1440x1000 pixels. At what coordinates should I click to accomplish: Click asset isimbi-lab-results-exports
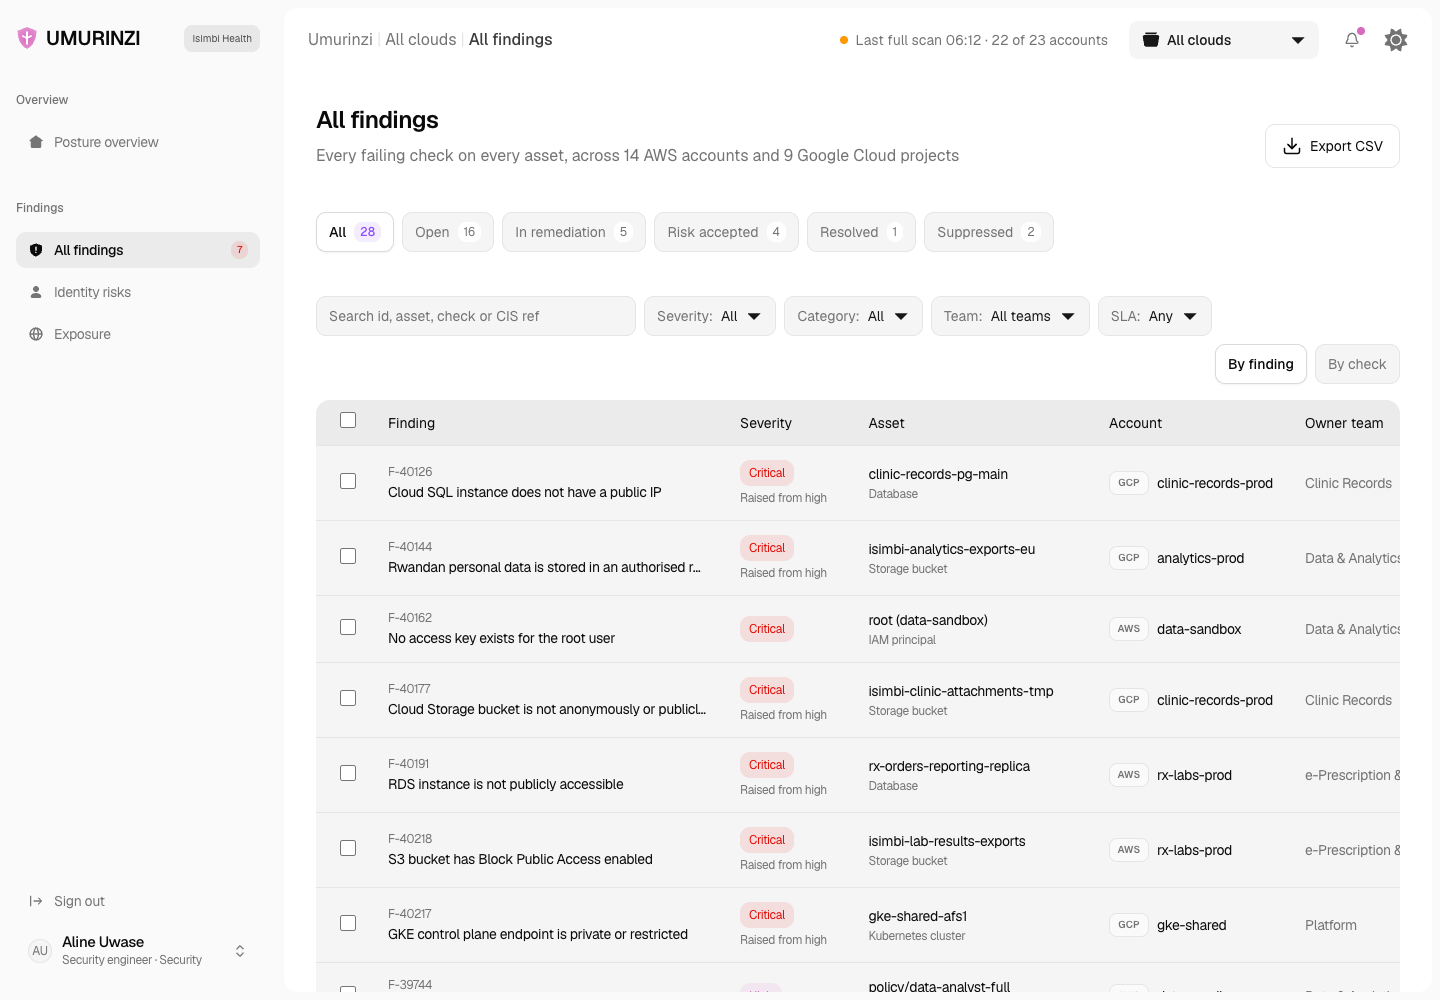(x=947, y=841)
